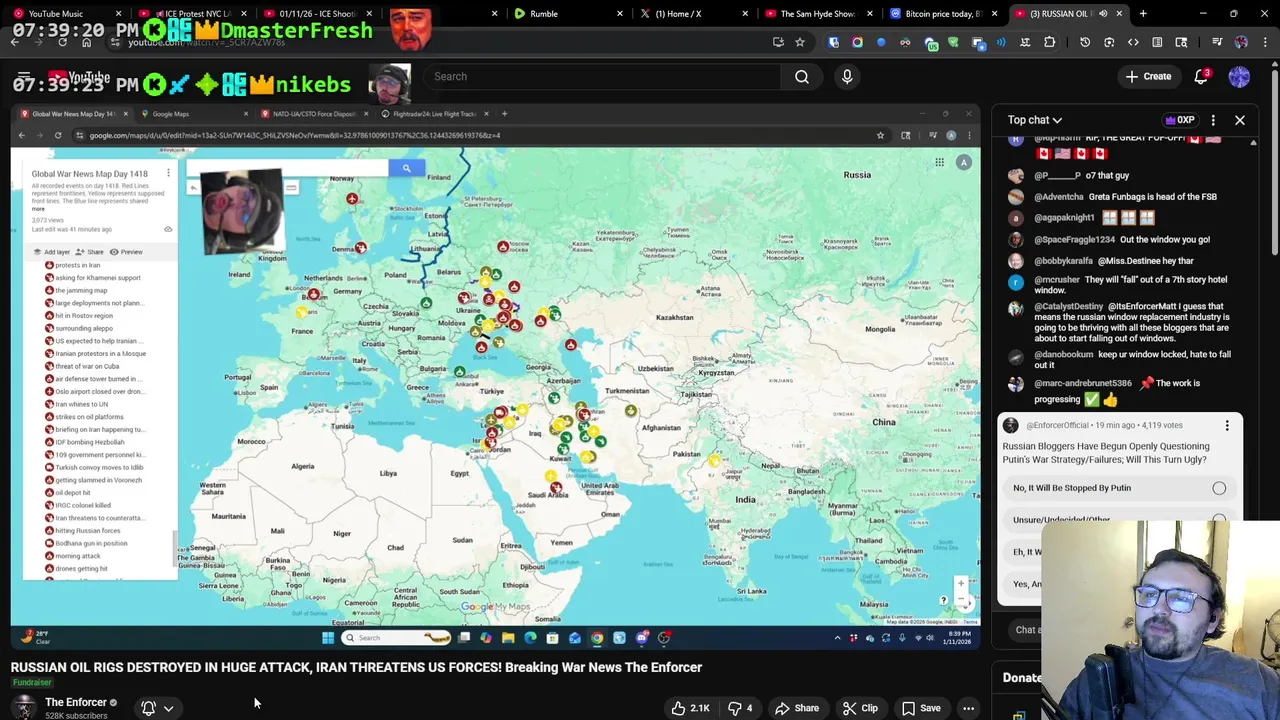Click Windows Start button in streamed taskbar
This screenshot has width=1280, height=720.
(327, 638)
